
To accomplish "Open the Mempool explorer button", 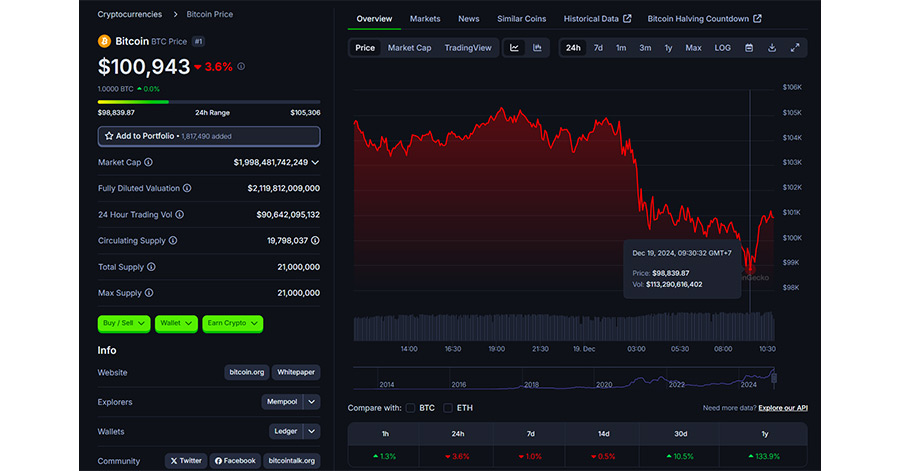I will [x=282, y=402].
